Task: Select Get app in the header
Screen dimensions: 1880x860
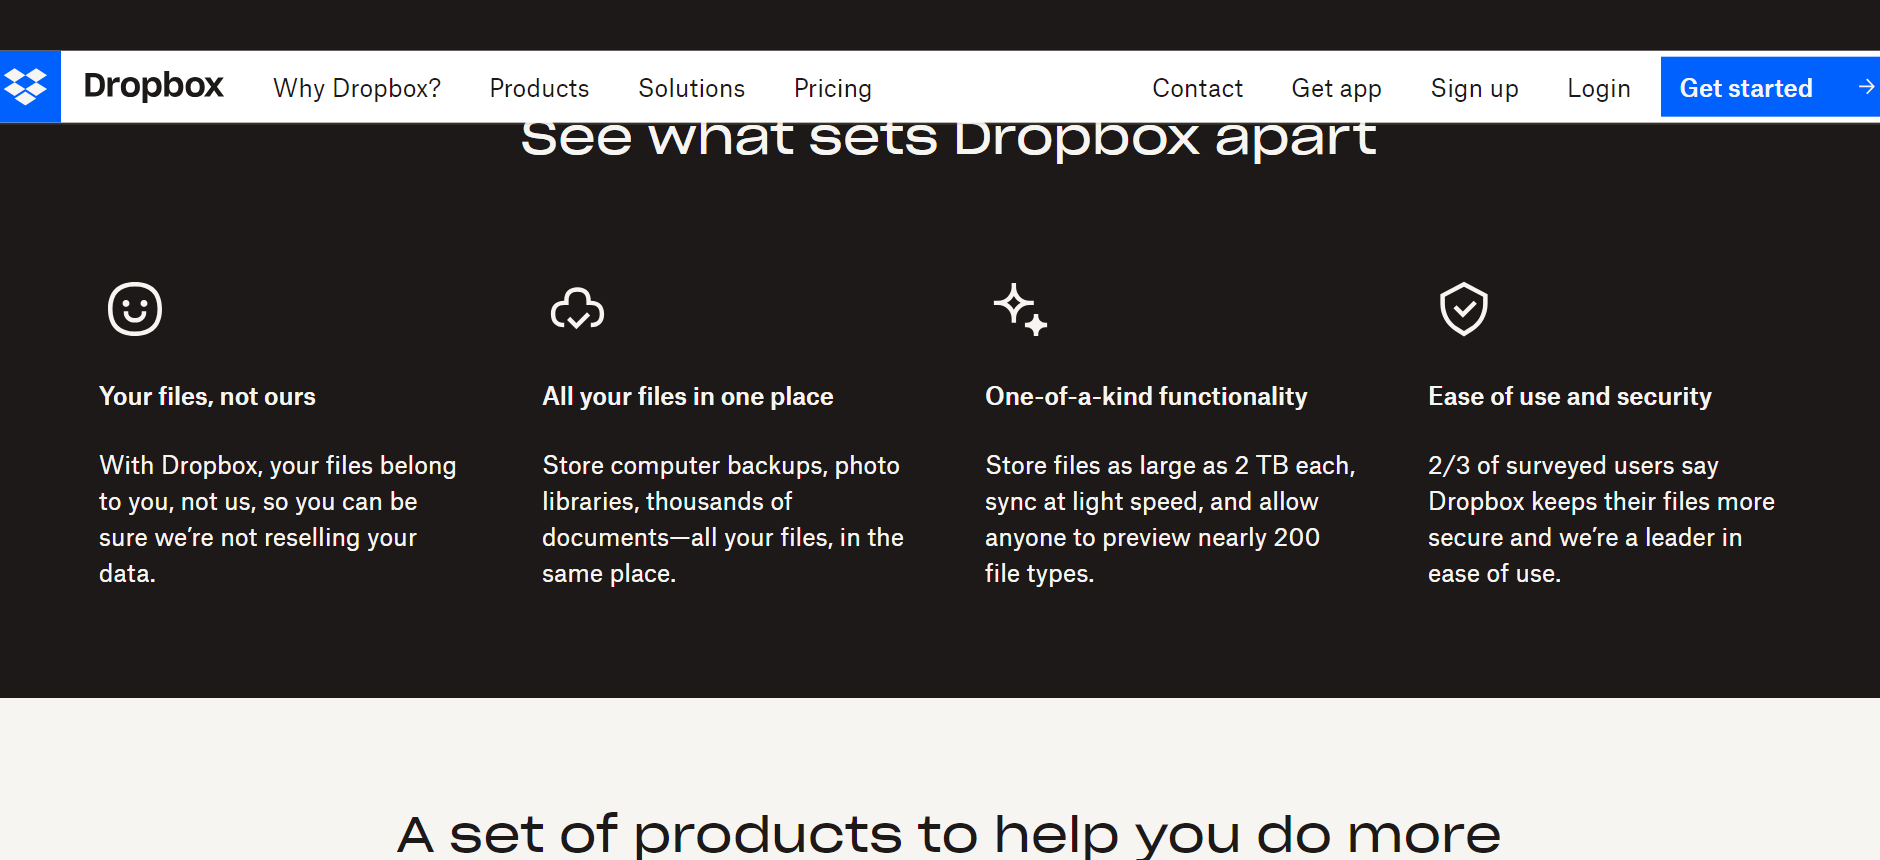Action: click(1336, 89)
